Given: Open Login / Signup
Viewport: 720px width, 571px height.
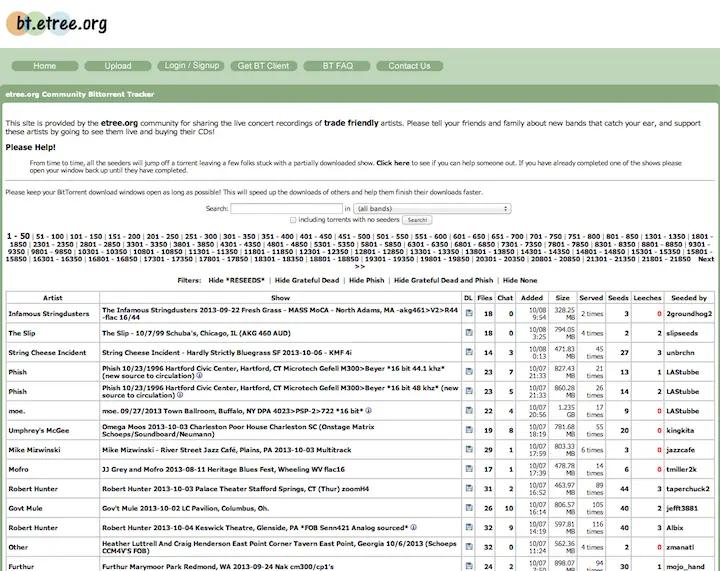Looking at the screenshot, I should (191, 66).
